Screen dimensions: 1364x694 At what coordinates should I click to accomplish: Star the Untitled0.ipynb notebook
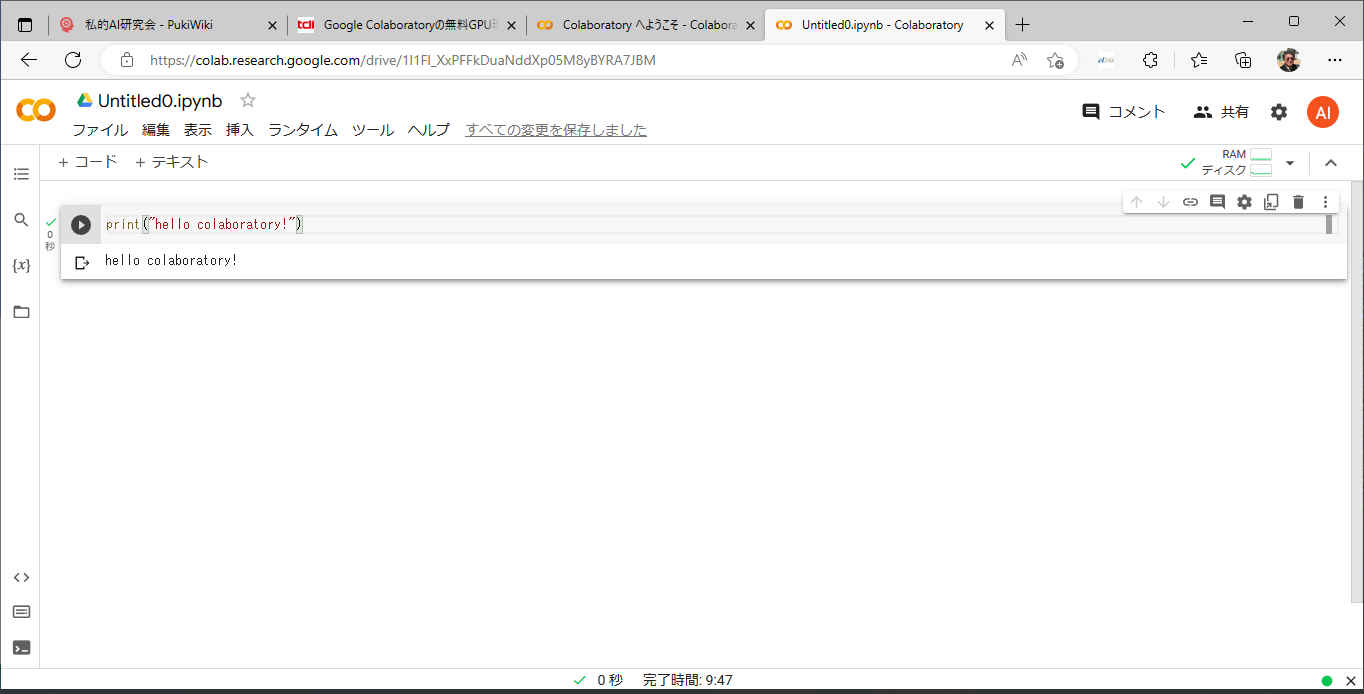(x=248, y=100)
